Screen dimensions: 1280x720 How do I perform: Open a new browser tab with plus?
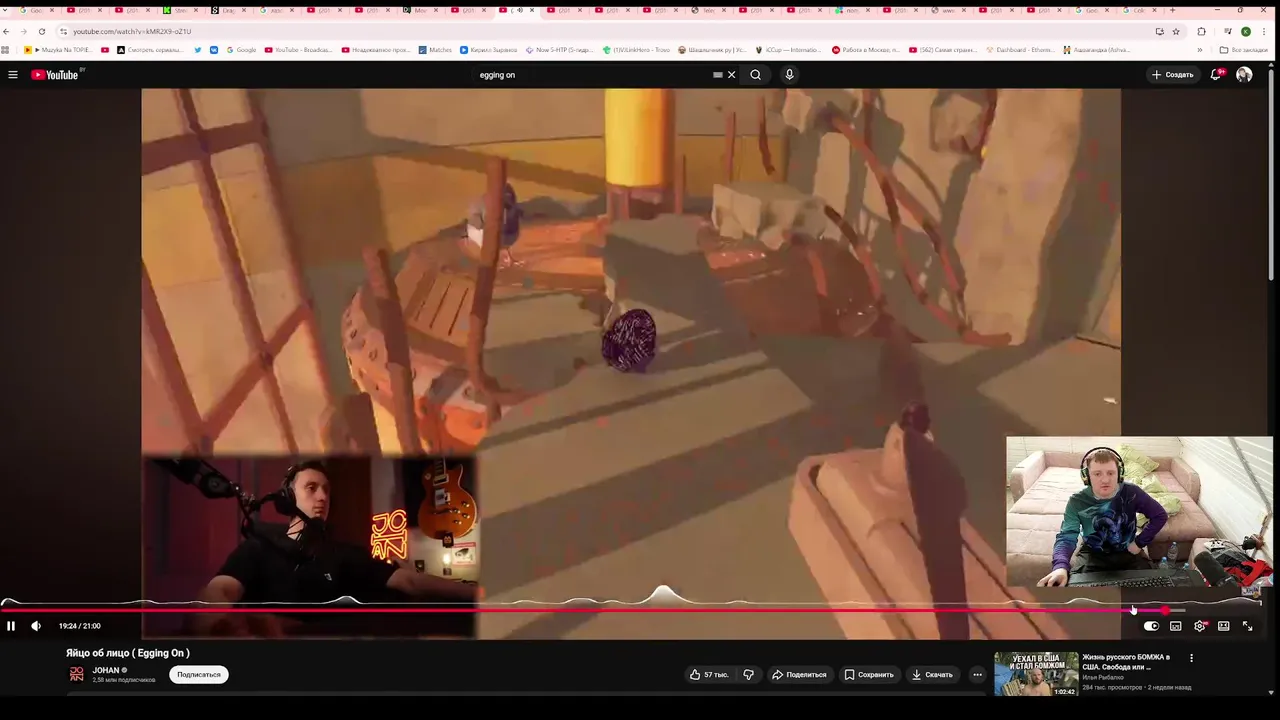(x=1172, y=10)
